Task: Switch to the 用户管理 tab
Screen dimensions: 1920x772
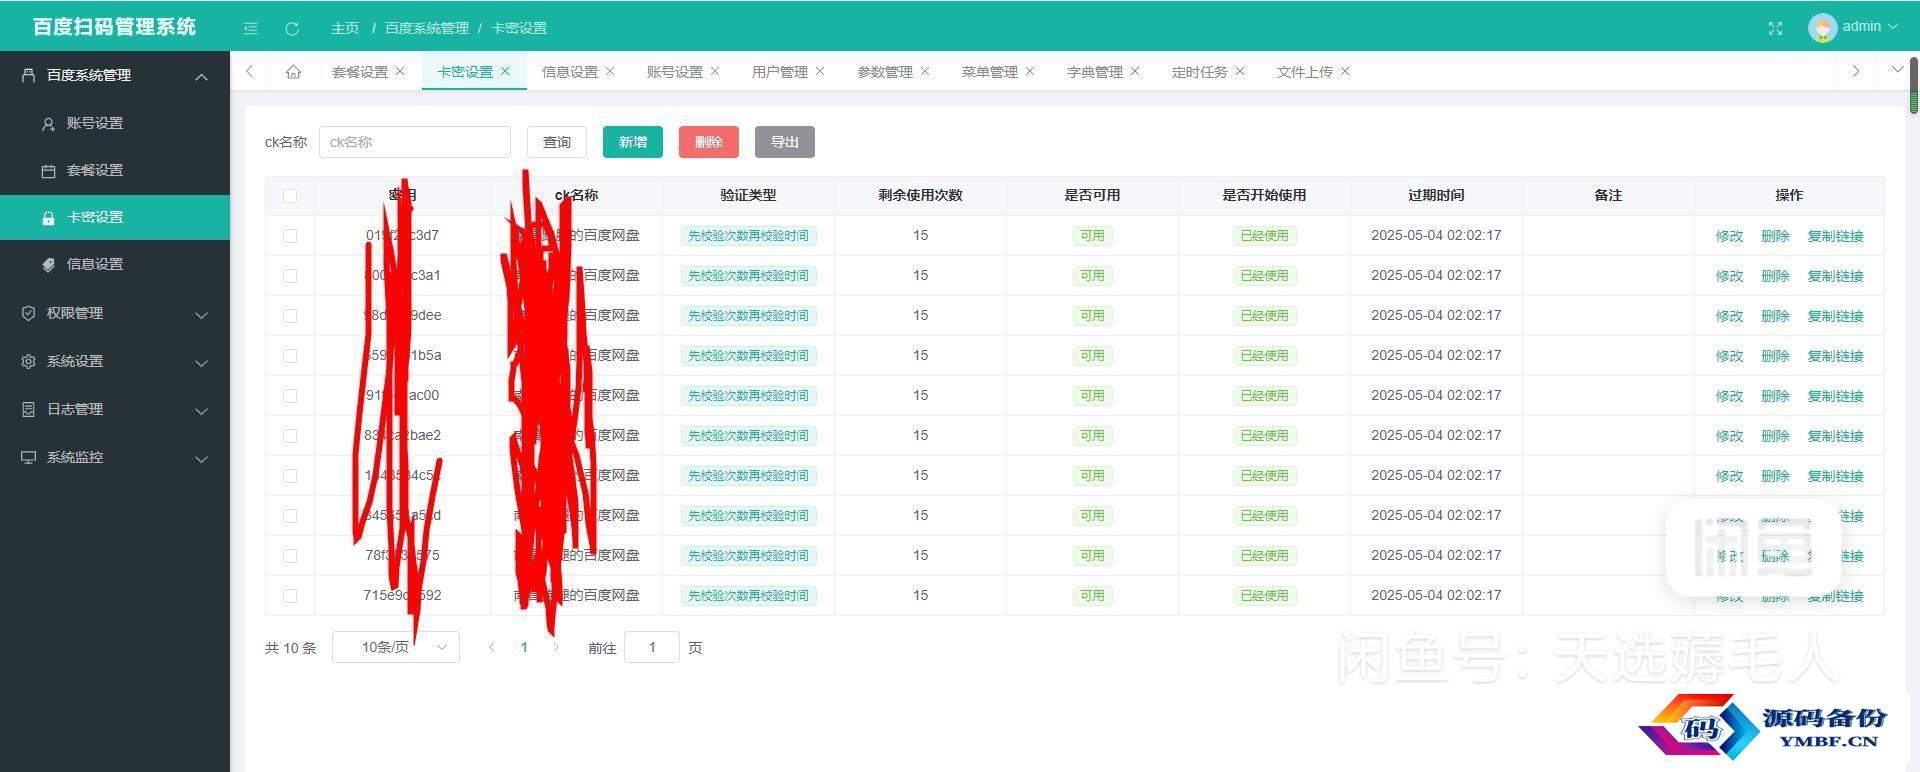Action: (x=779, y=72)
